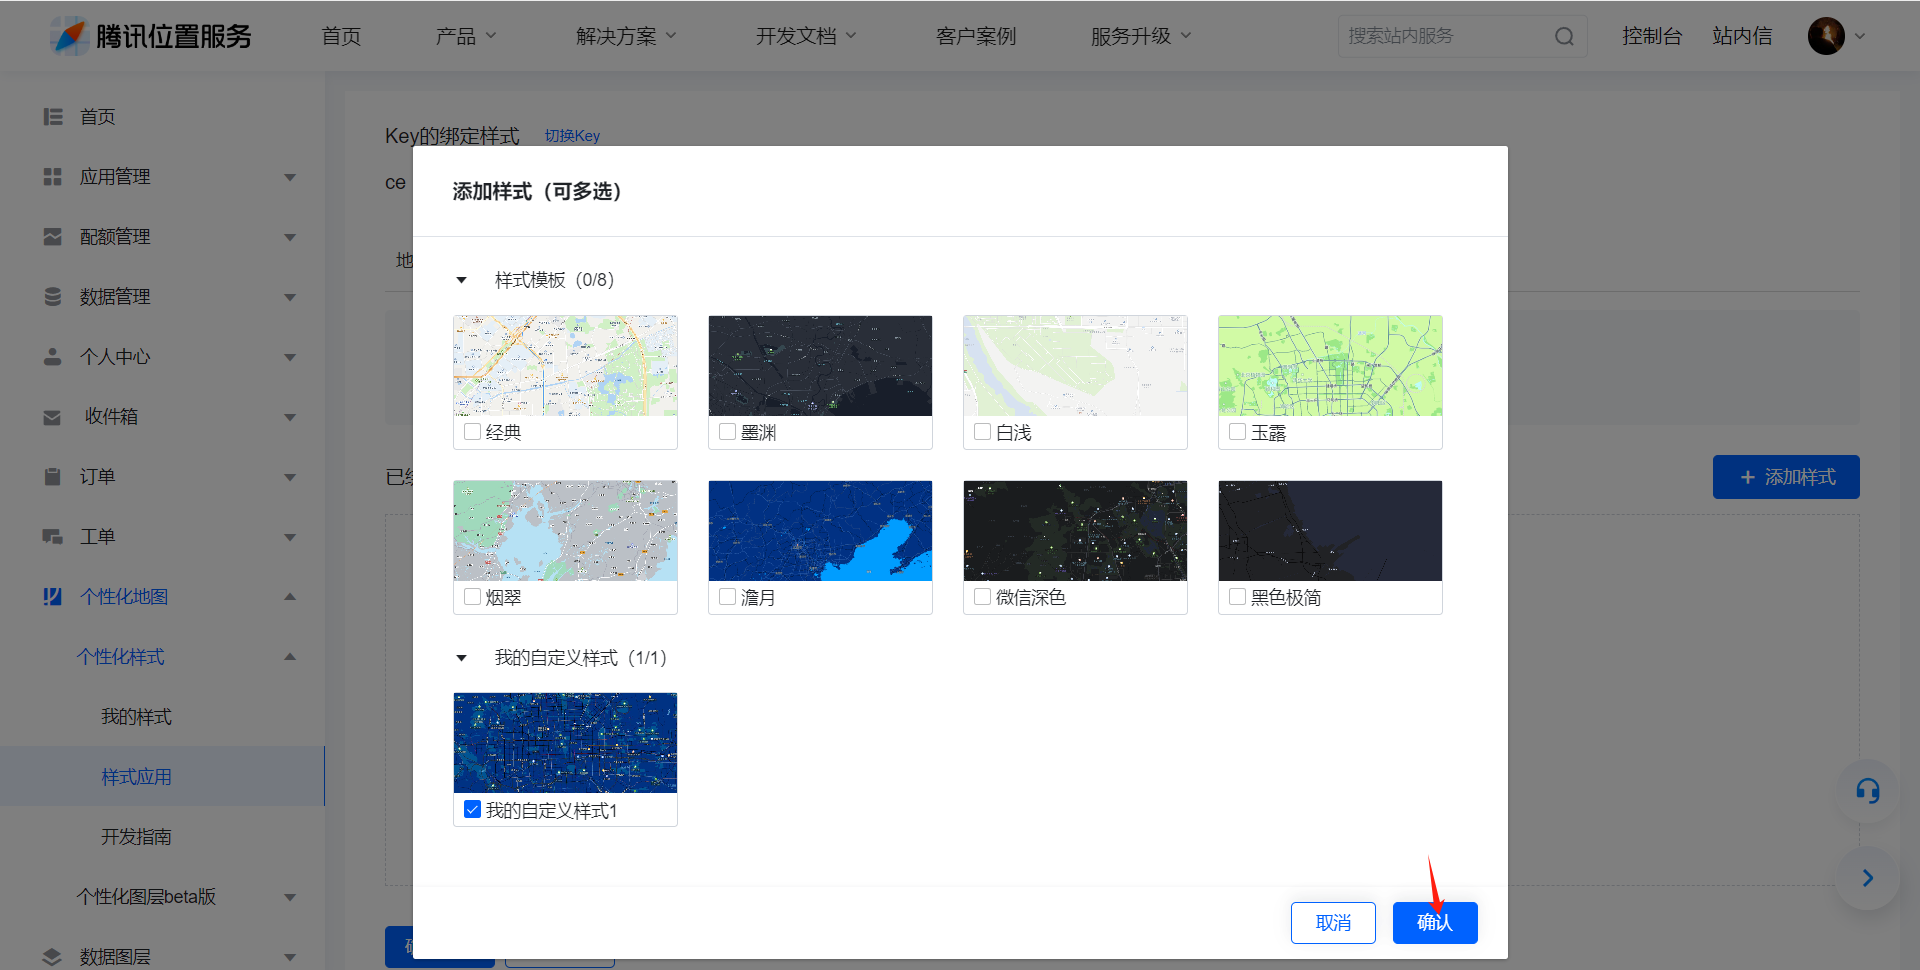Click the 经典 map style thumbnail
This screenshot has height=970, width=1920.
click(565, 366)
